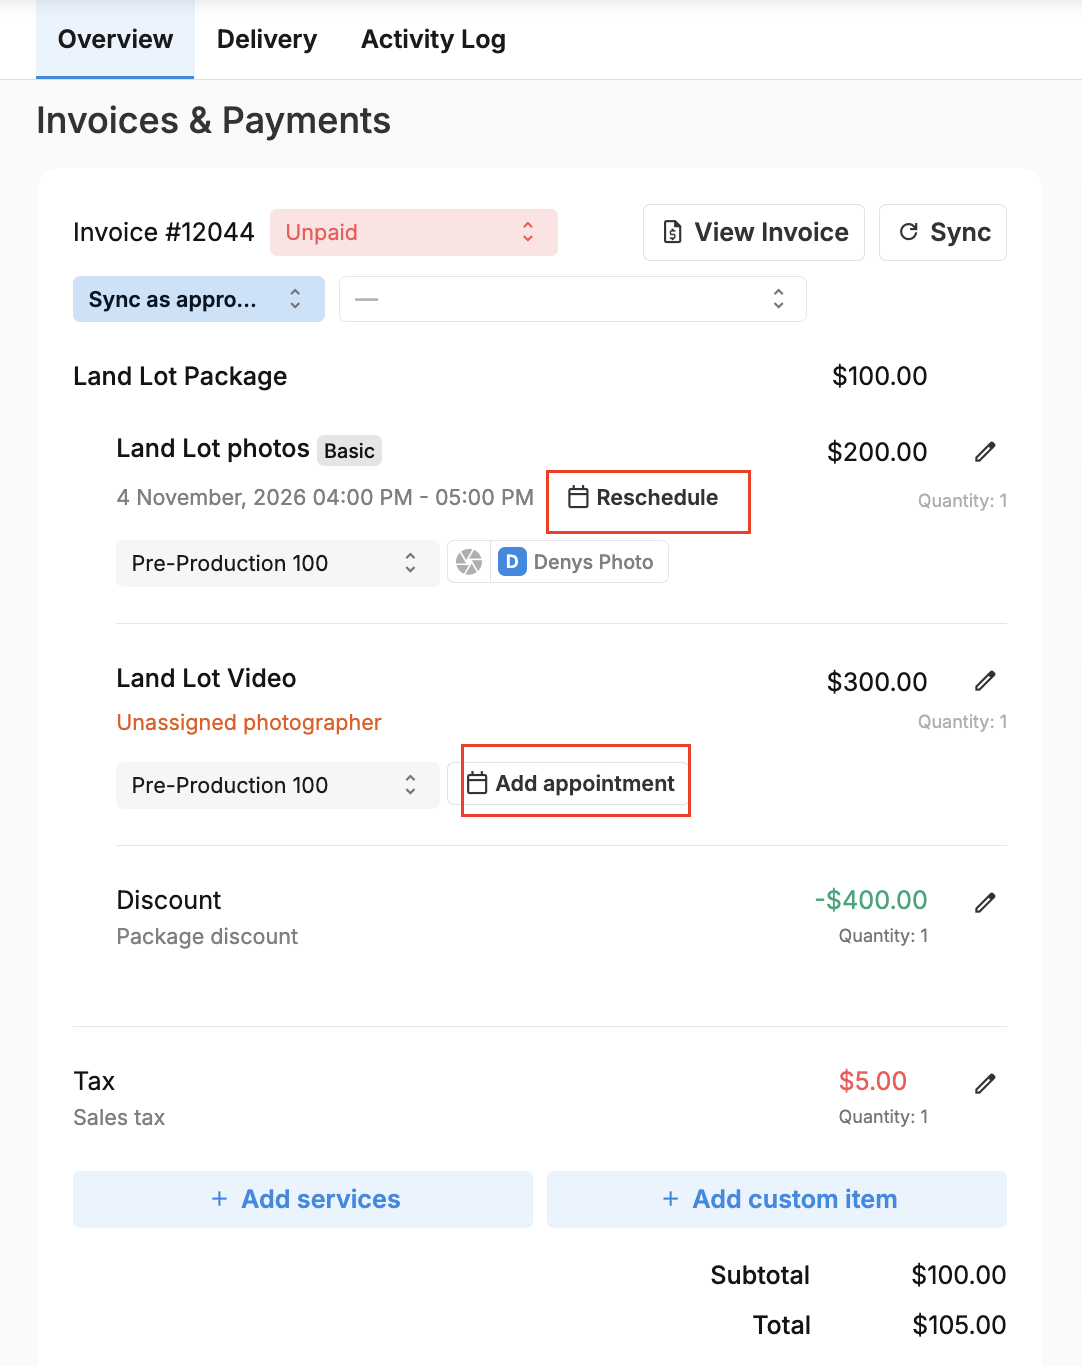Click the pencil icon for Discount
This screenshot has height=1366, width=1082.
point(985,903)
